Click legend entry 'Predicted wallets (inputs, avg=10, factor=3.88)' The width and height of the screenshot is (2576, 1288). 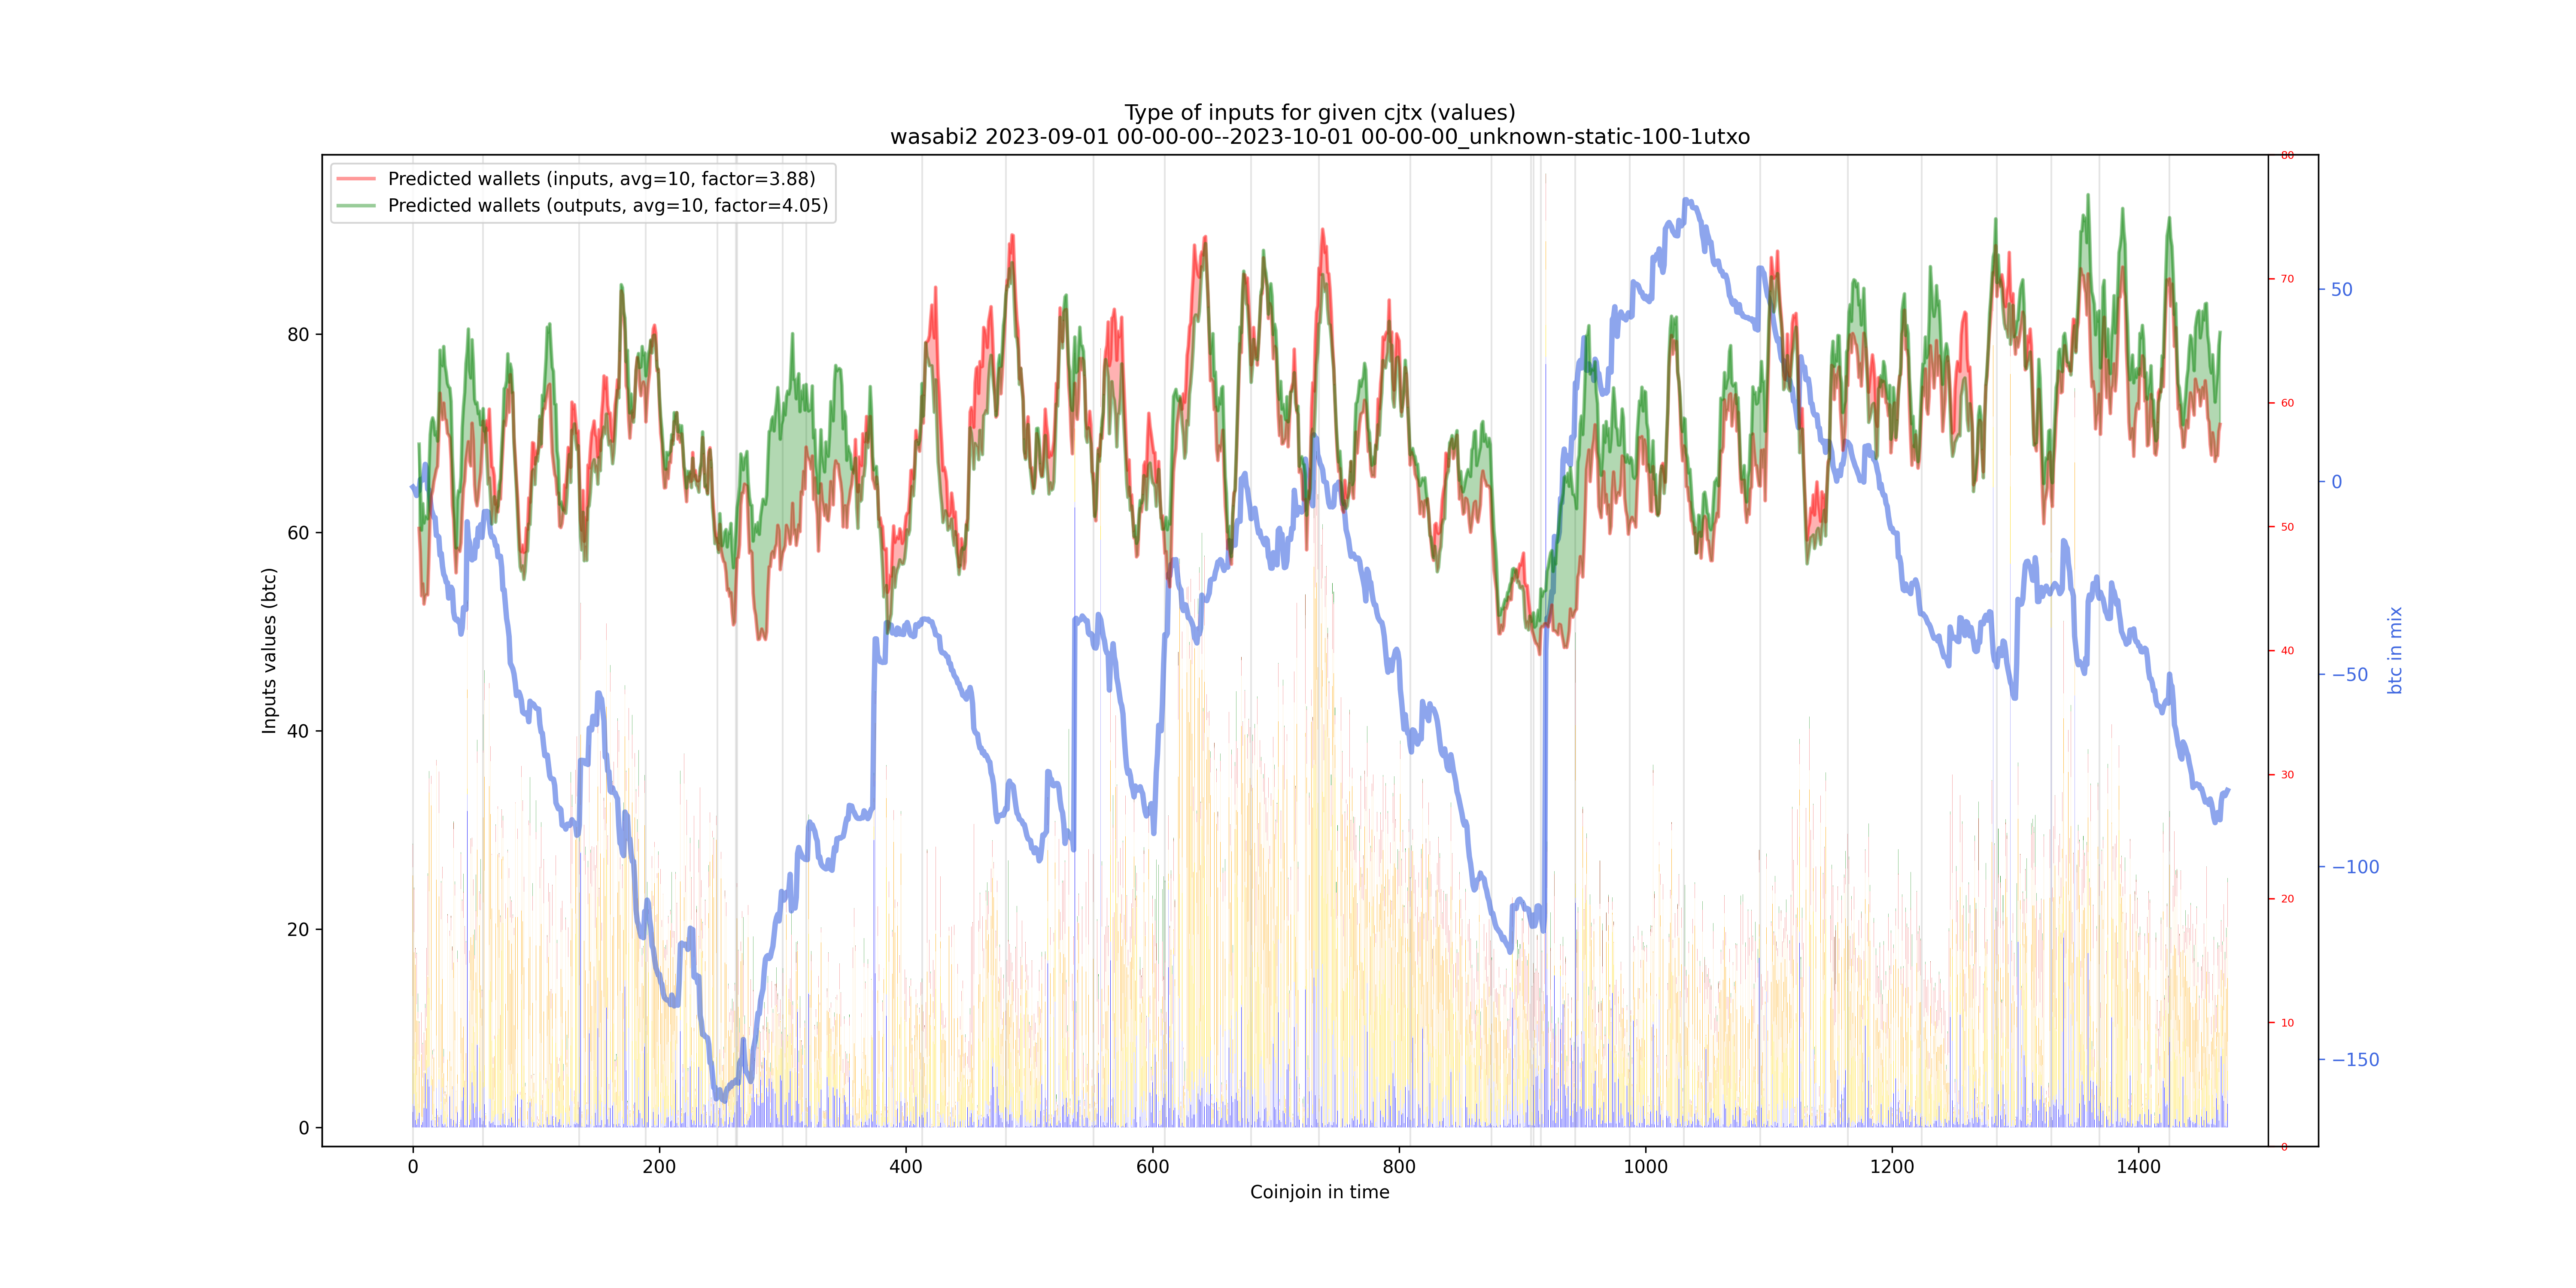601,179
